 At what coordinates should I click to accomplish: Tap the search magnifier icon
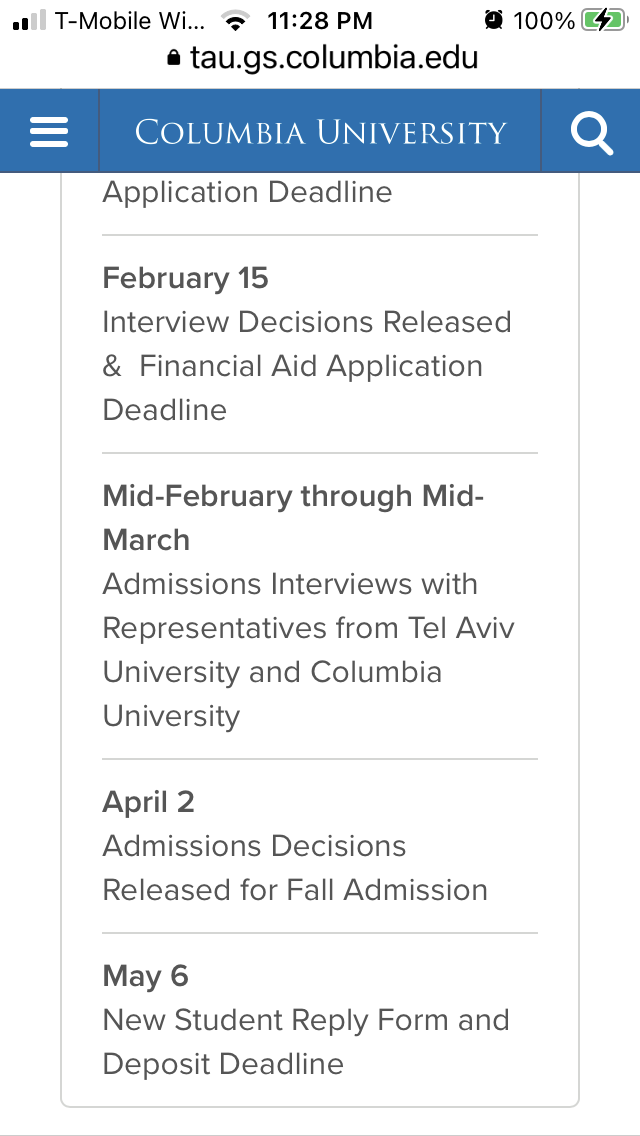click(591, 132)
